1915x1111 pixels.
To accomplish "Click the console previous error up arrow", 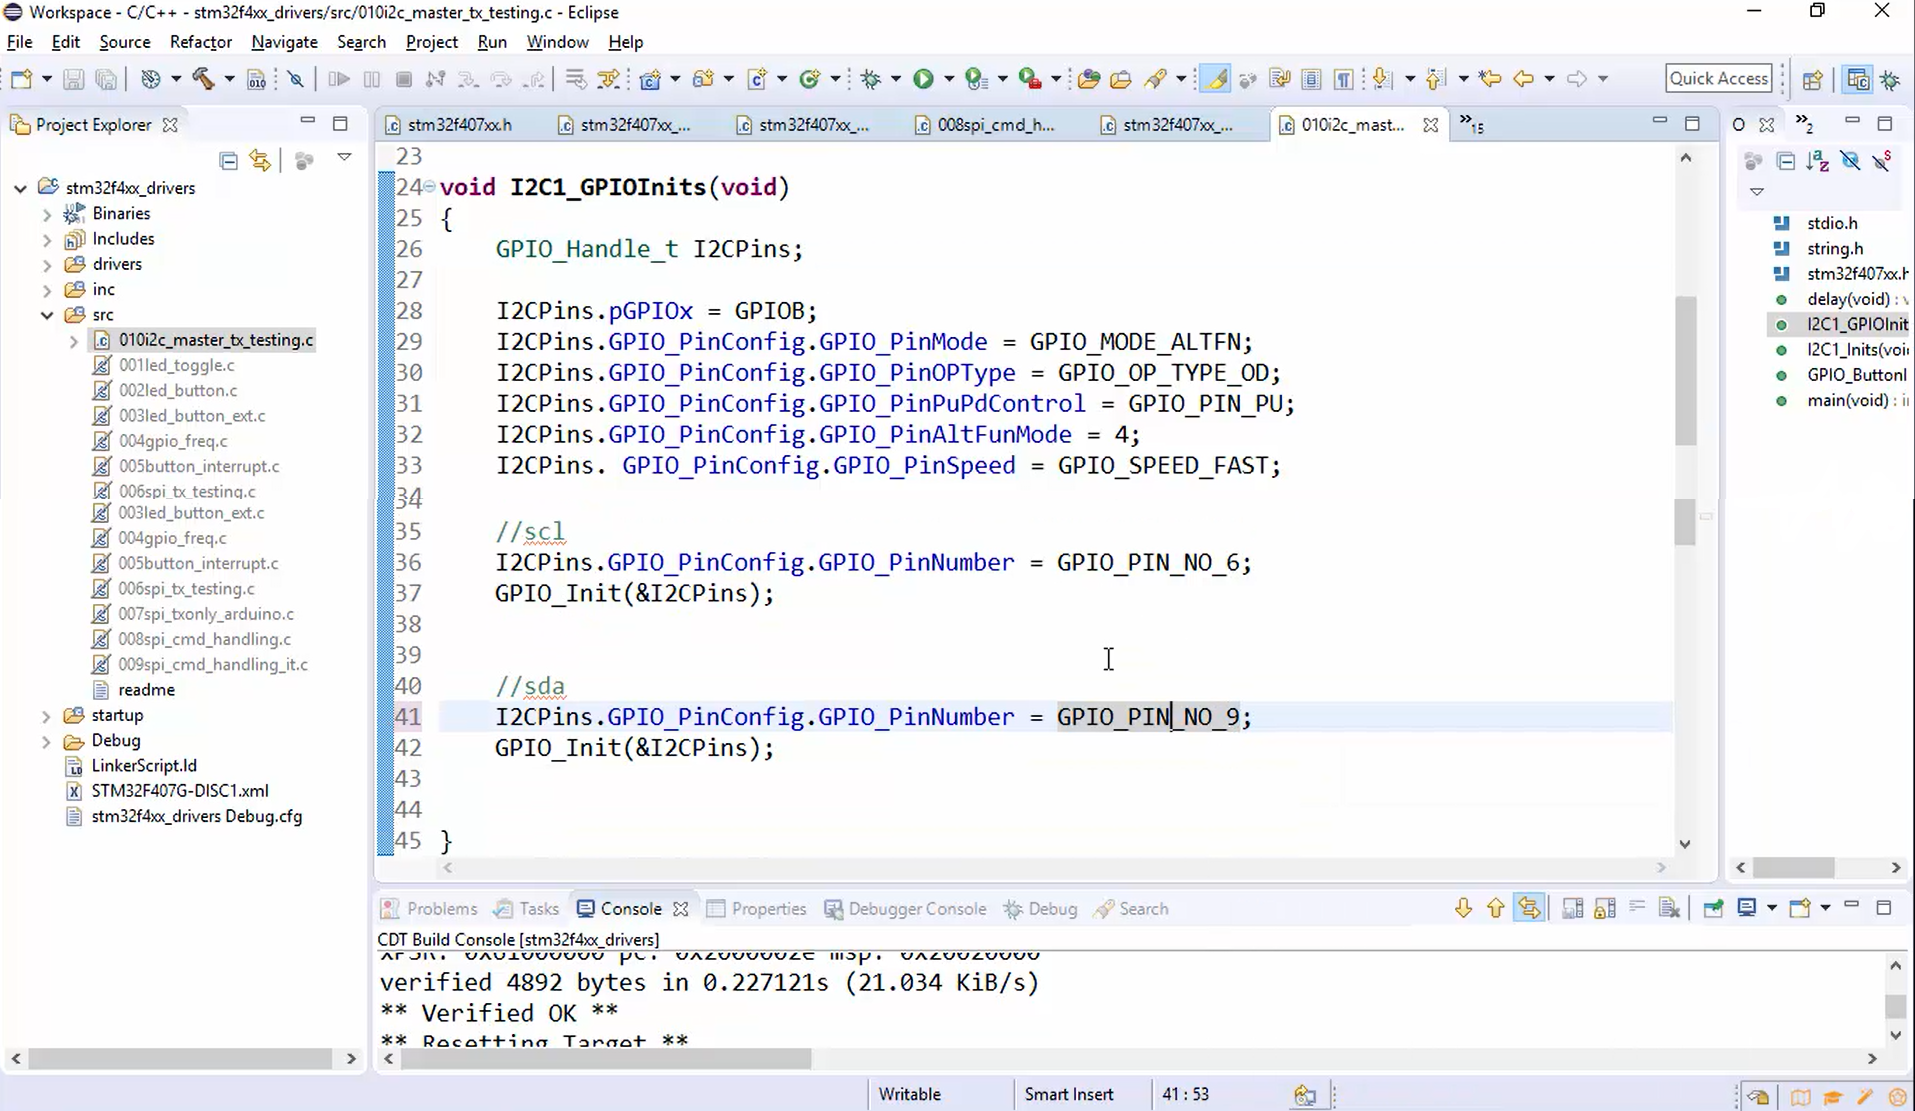I will point(1496,908).
